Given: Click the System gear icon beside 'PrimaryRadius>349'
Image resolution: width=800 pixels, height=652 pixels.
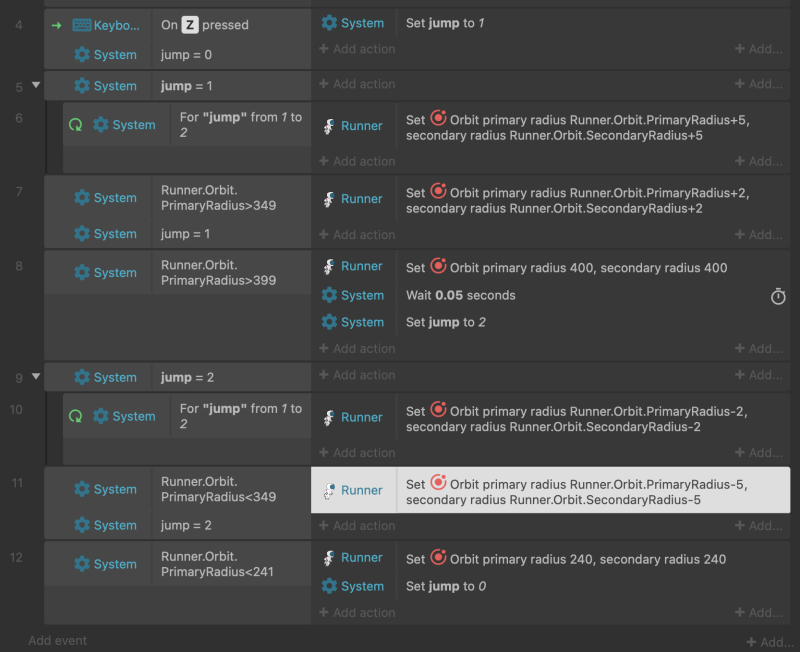Looking at the screenshot, I should (82, 197).
